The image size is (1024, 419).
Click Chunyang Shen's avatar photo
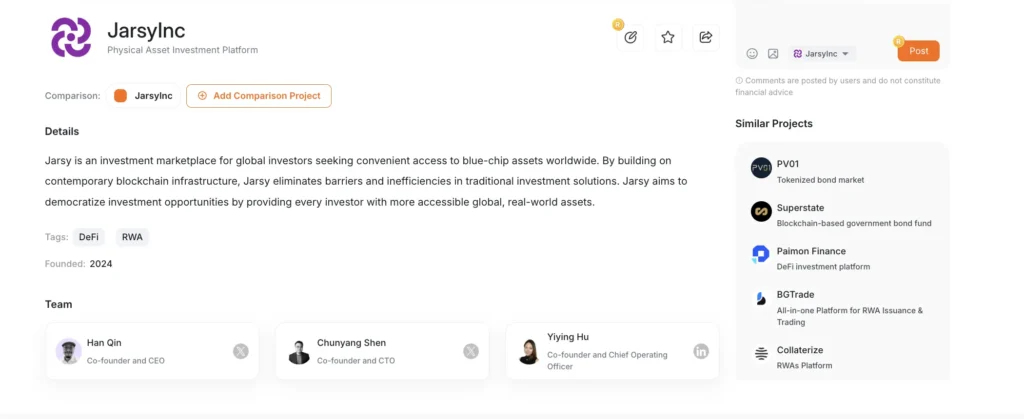pyautogui.click(x=298, y=352)
